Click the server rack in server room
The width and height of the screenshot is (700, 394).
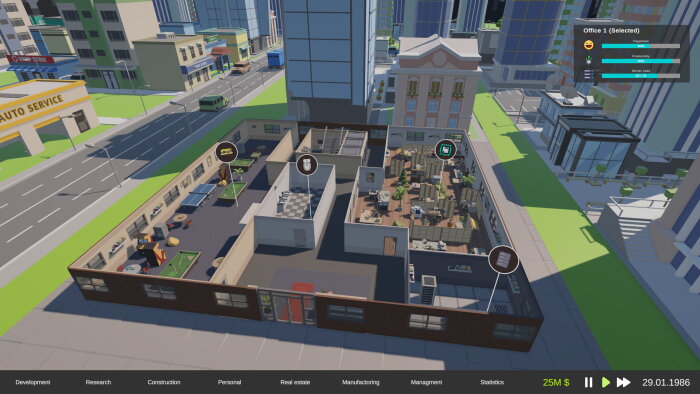click(x=428, y=289)
